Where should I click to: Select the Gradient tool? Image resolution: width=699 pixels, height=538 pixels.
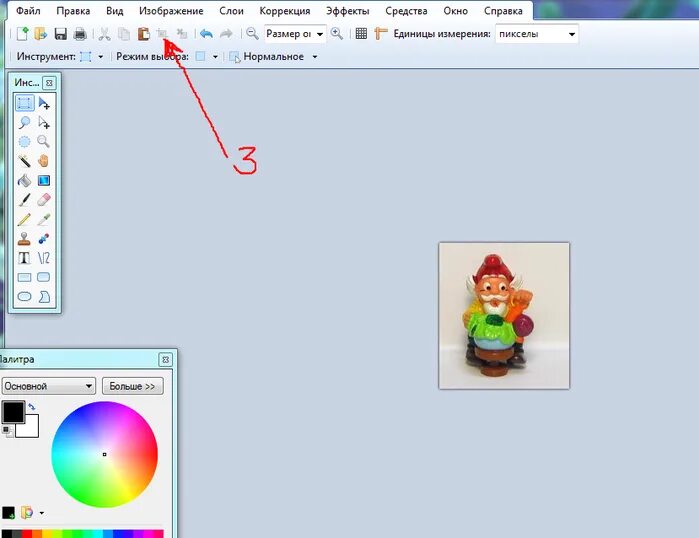[44, 181]
